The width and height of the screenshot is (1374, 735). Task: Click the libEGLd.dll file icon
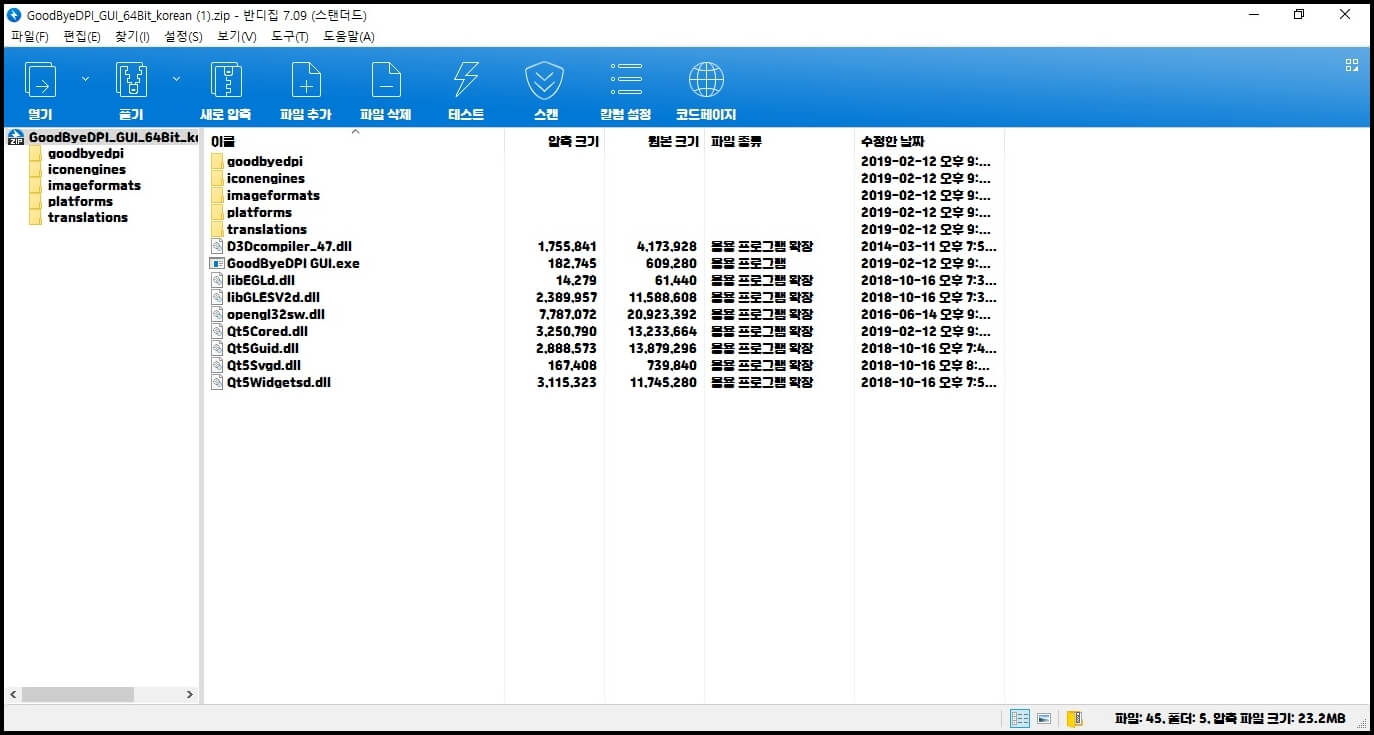tap(217, 281)
